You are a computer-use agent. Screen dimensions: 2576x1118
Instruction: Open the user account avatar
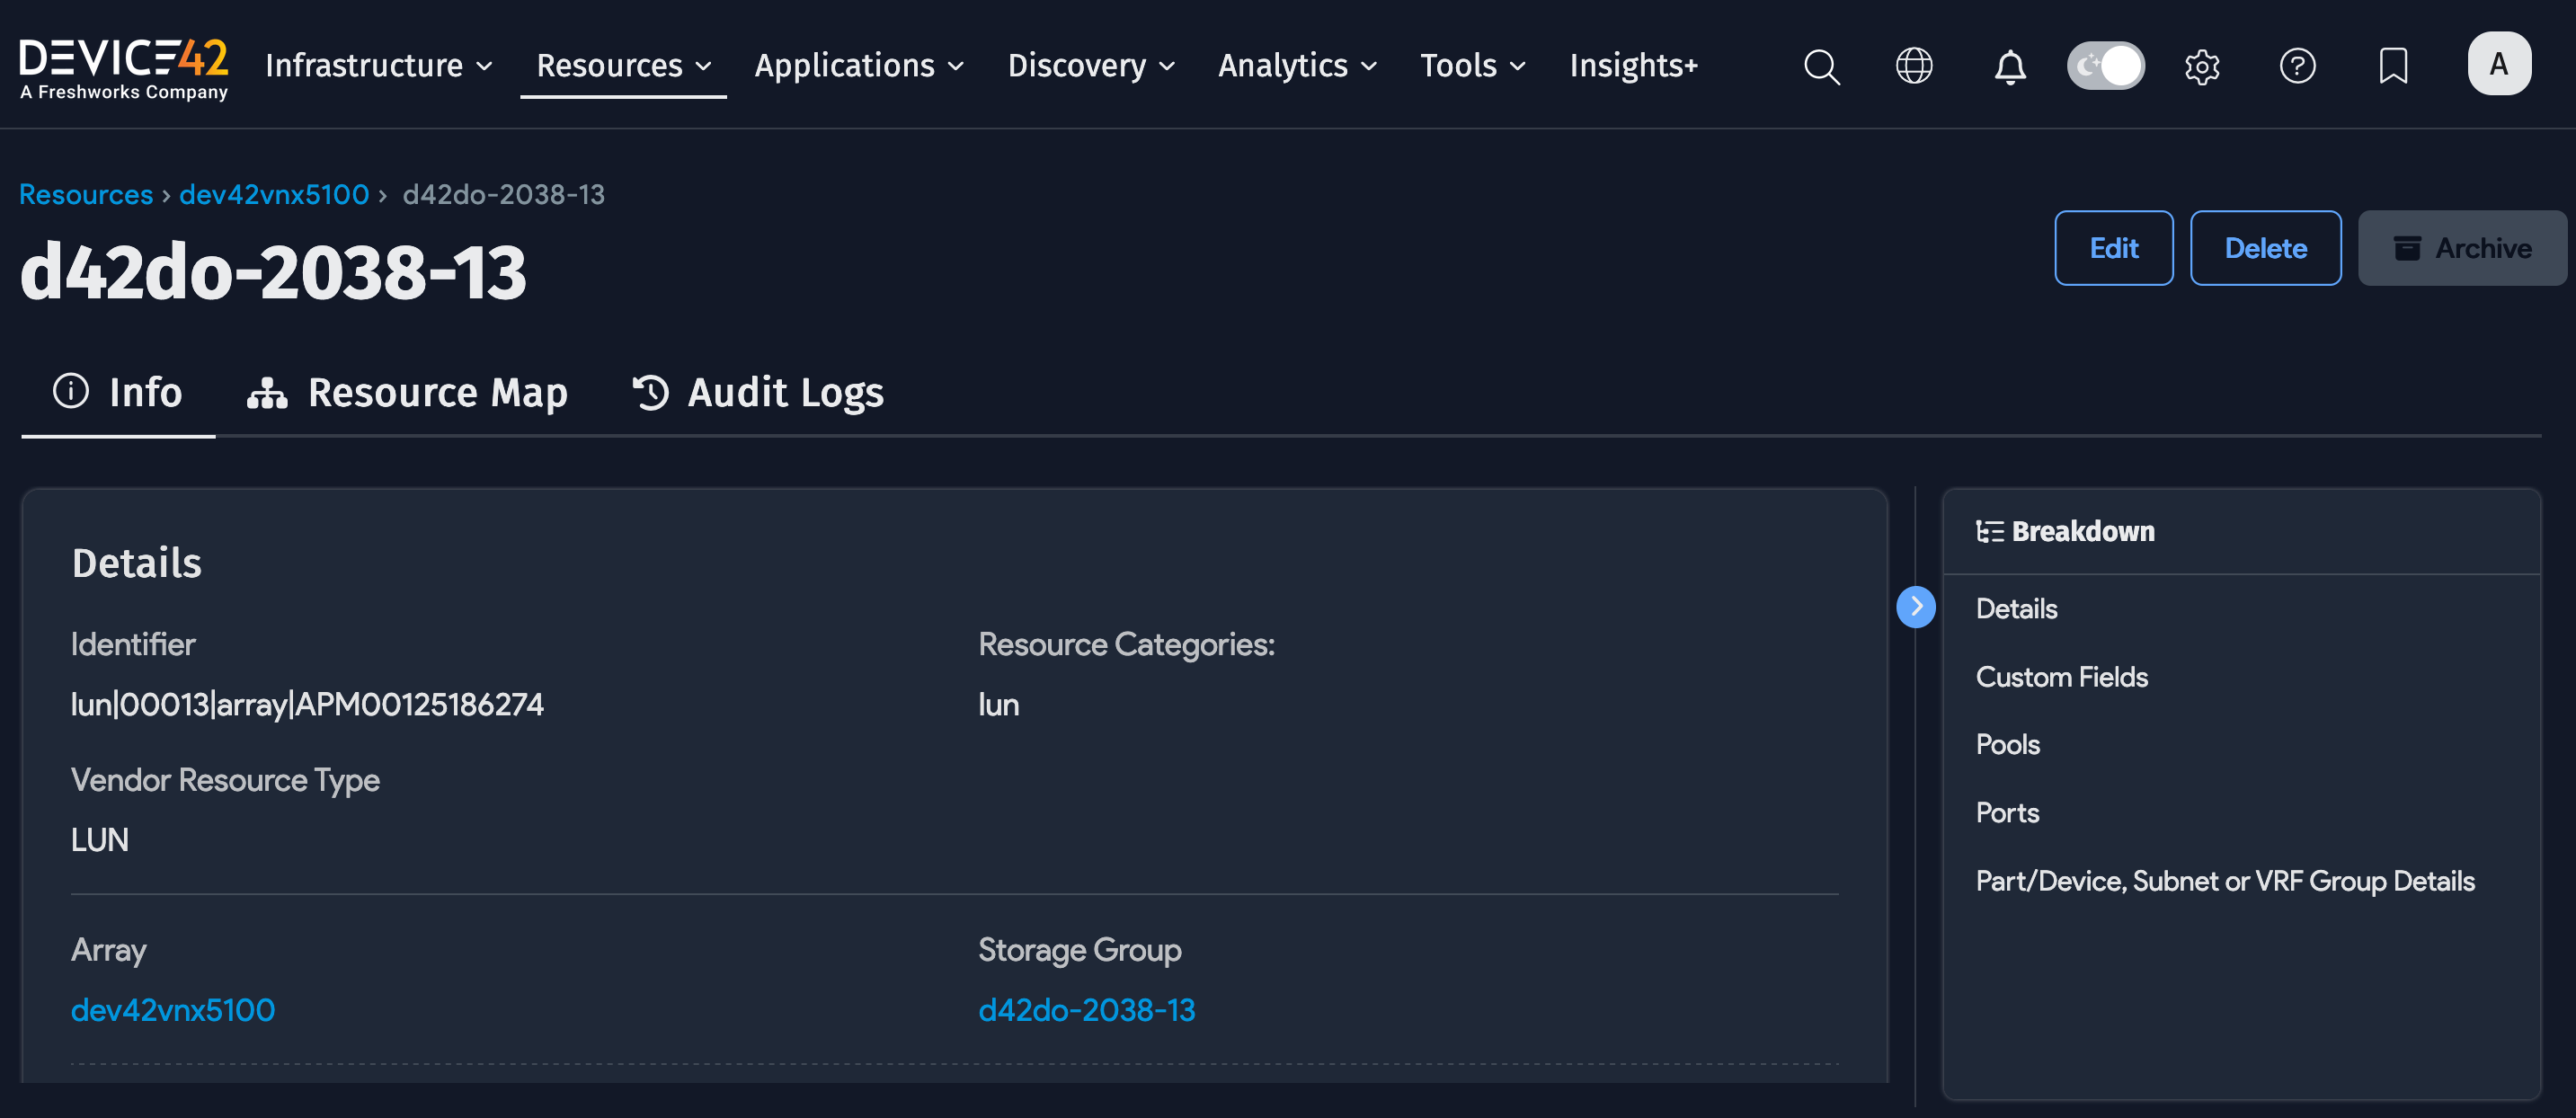tap(2500, 63)
